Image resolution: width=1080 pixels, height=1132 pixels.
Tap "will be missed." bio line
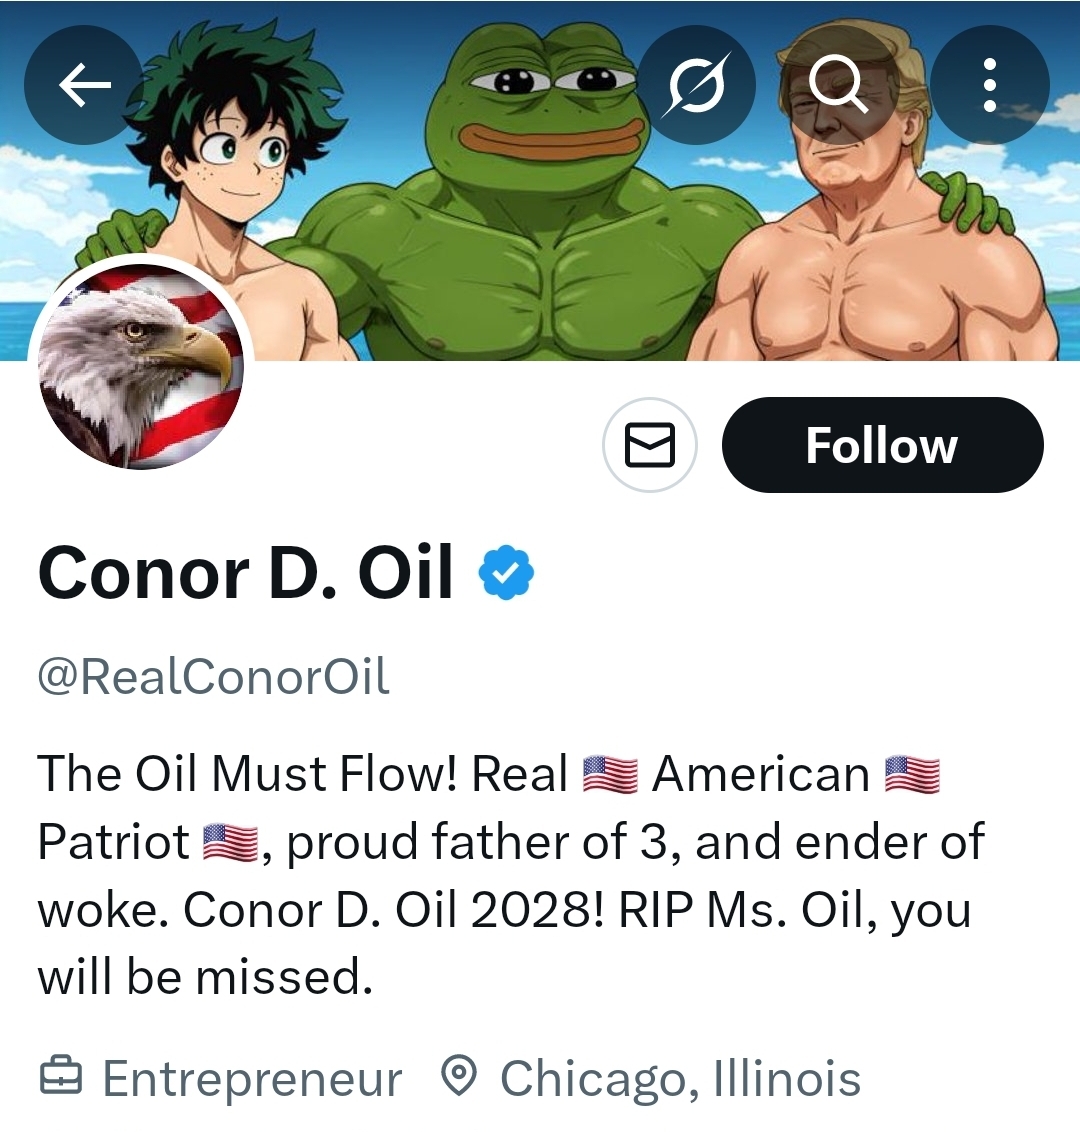[x=205, y=977]
